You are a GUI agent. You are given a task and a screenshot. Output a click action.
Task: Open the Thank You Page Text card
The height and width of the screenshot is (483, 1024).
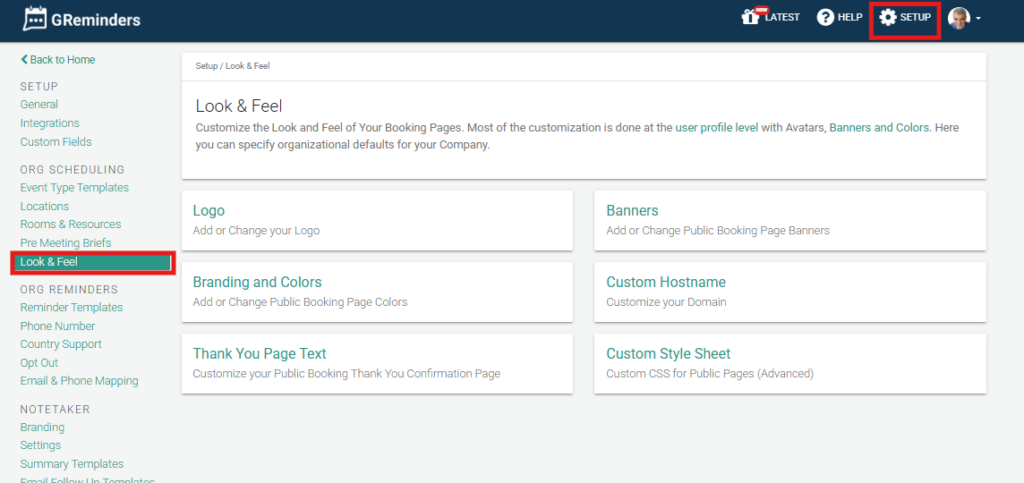[x=376, y=363]
